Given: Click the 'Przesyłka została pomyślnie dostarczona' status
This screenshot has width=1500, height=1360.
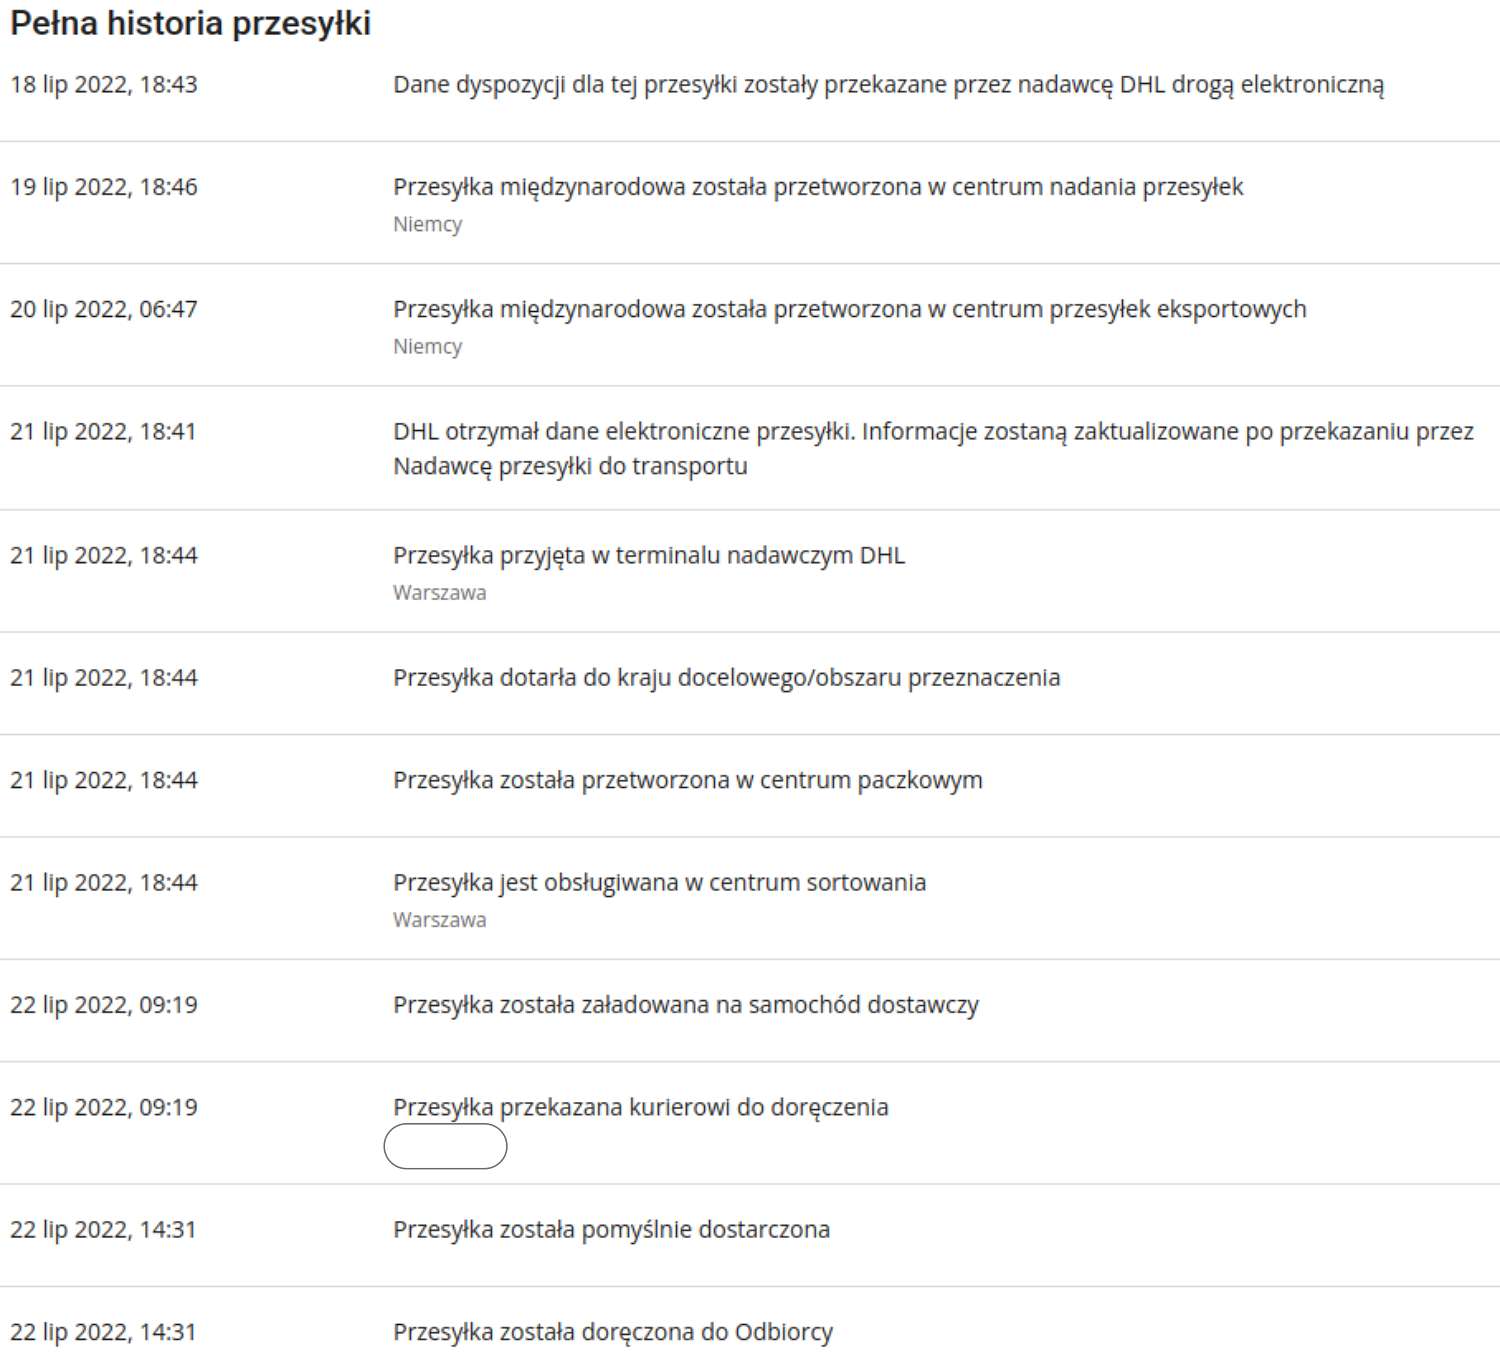Looking at the screenshot, I should click(x=612, y=1231).
